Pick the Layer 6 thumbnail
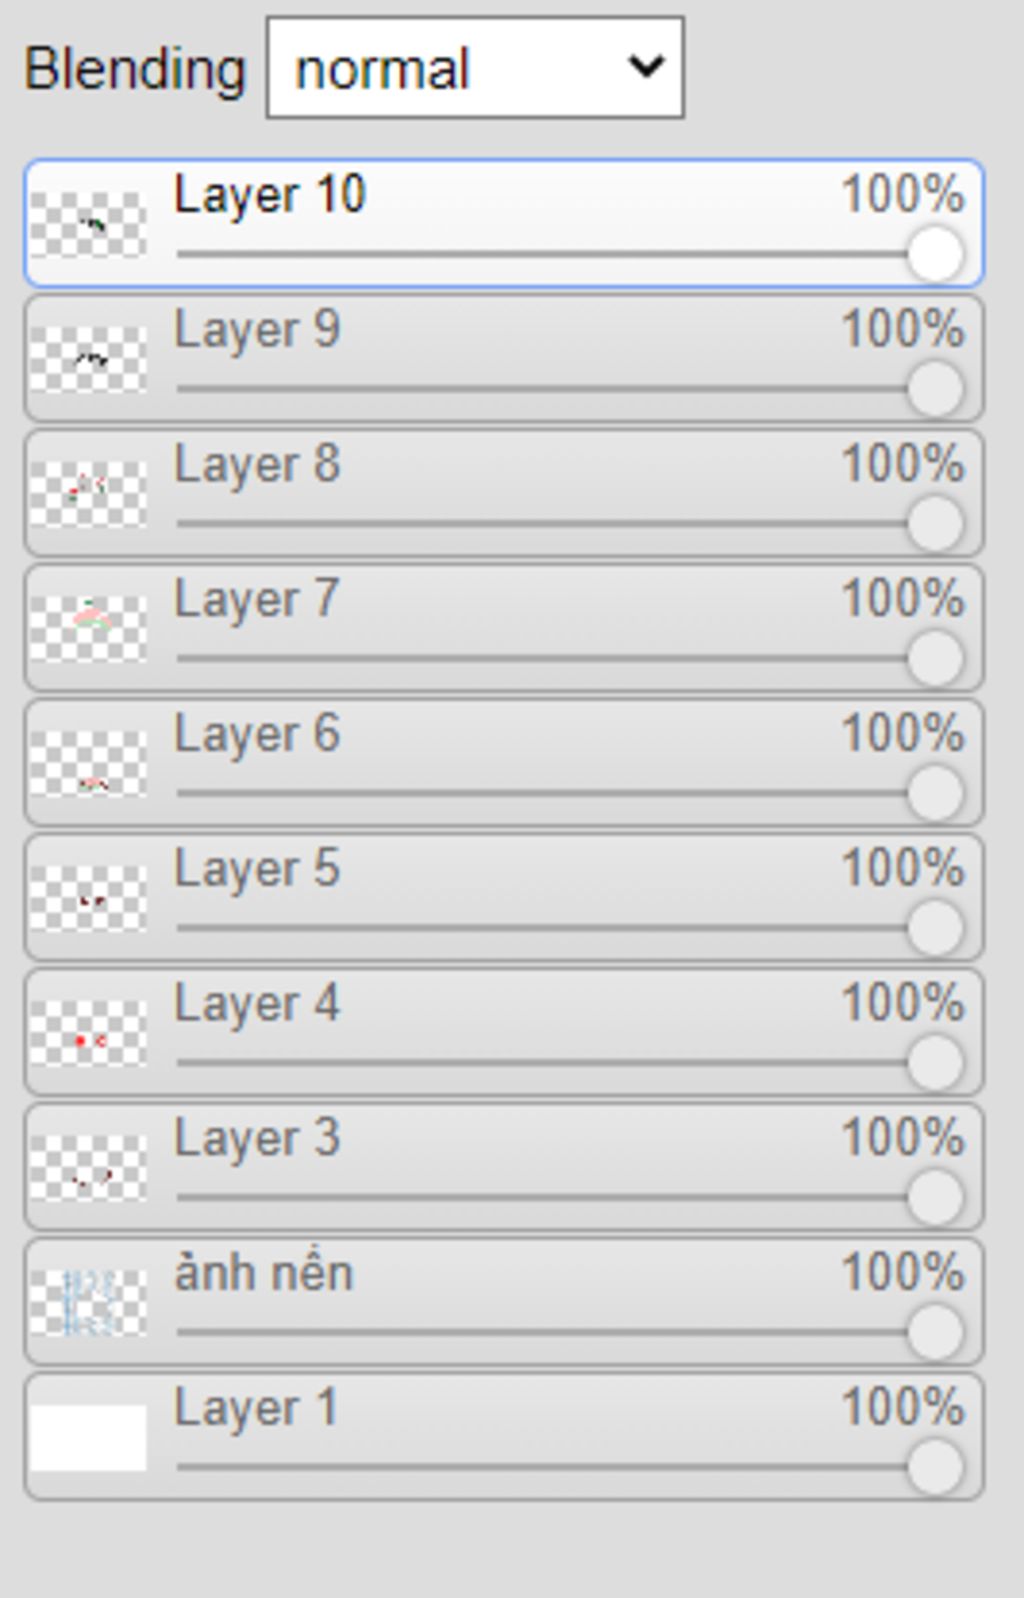 pos(88,763)
